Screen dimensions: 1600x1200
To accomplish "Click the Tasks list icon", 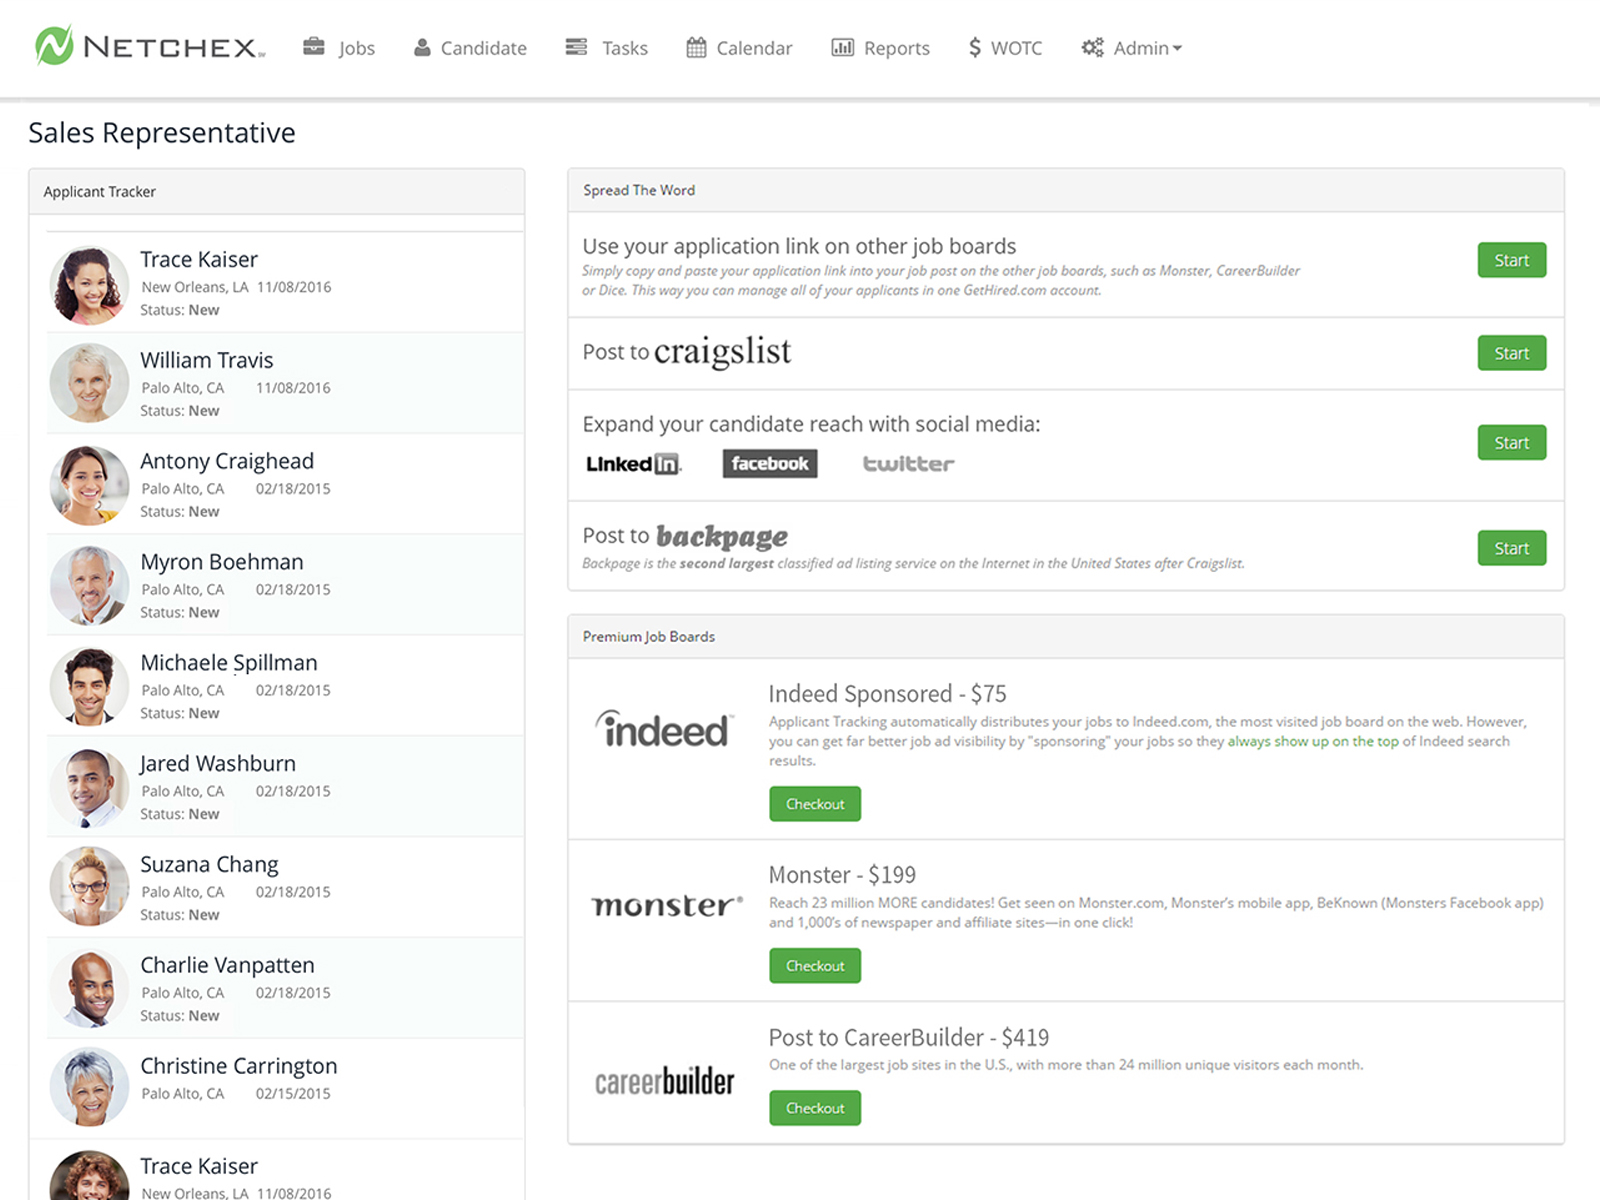I will (576, 47).
